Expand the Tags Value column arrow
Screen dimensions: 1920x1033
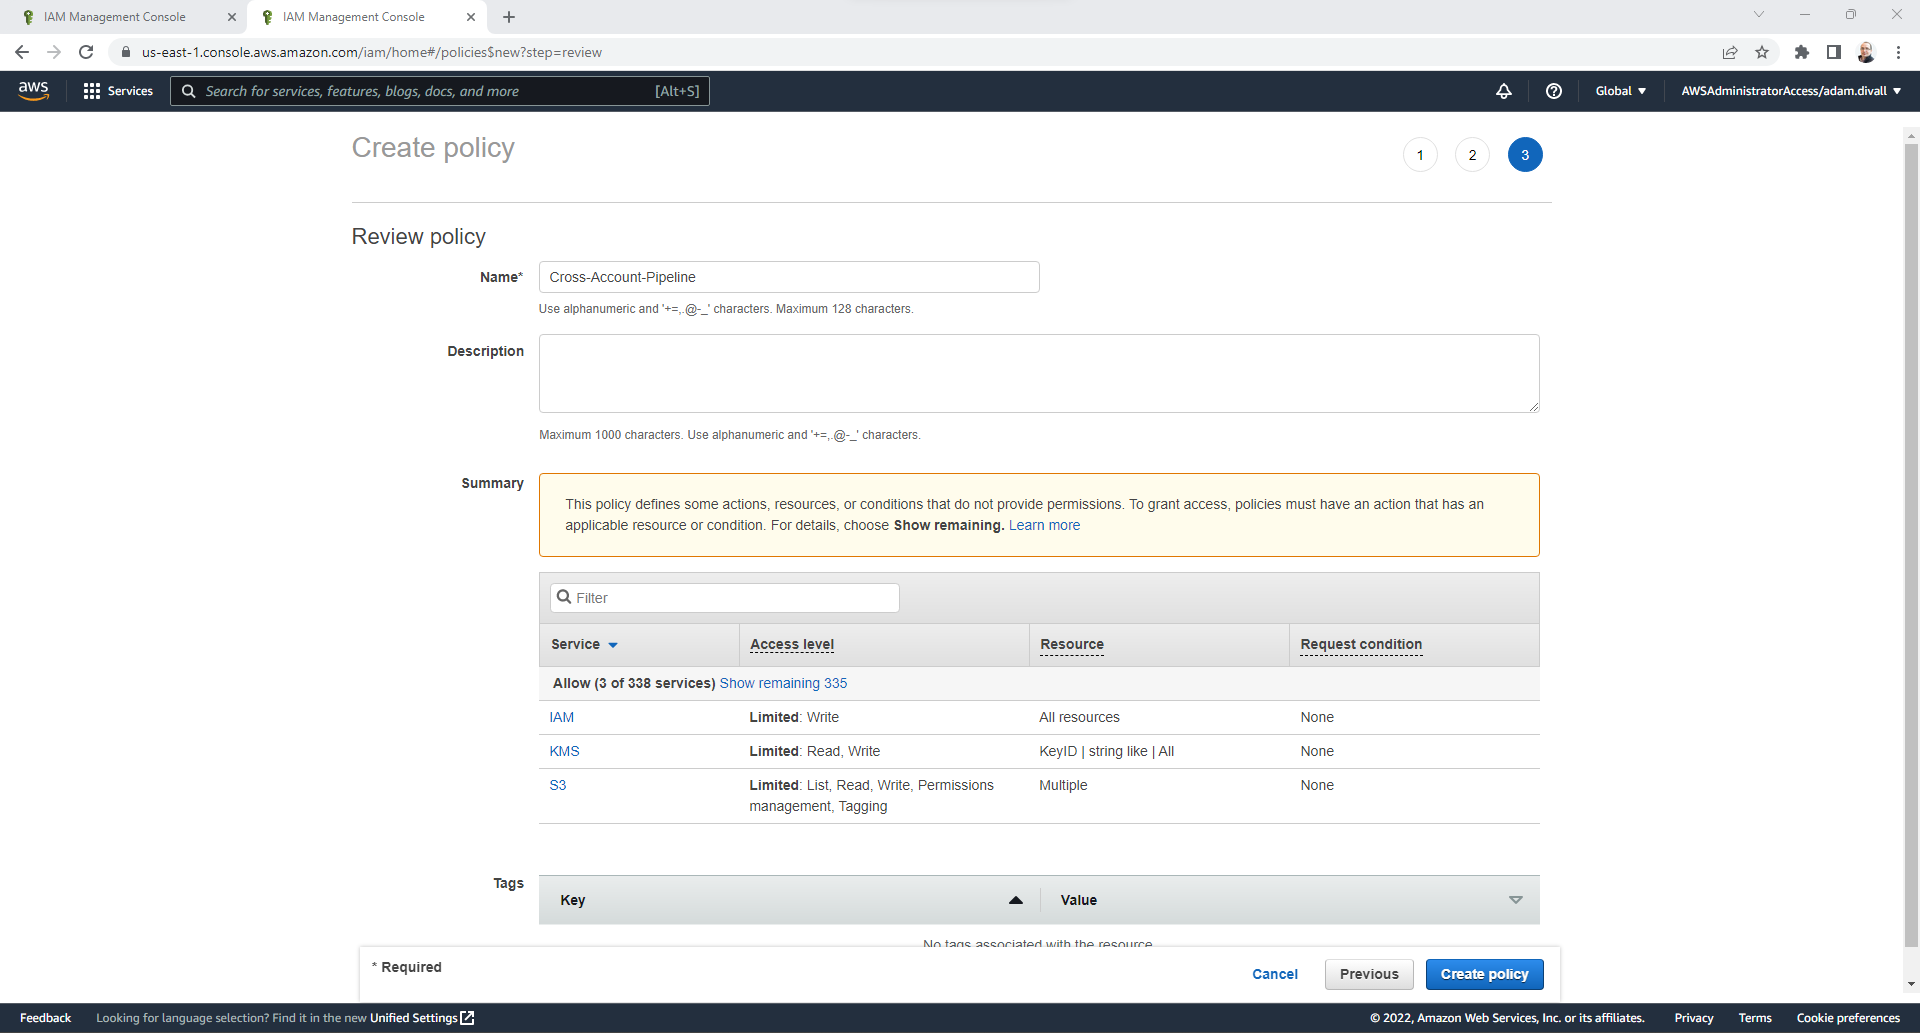click(1515, 900)
